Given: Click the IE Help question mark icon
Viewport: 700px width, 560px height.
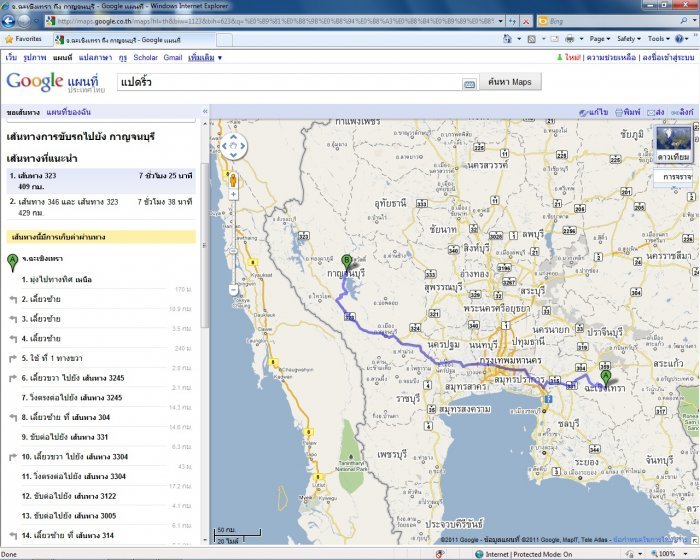Looking at the screenshot, I should [679, 39].
